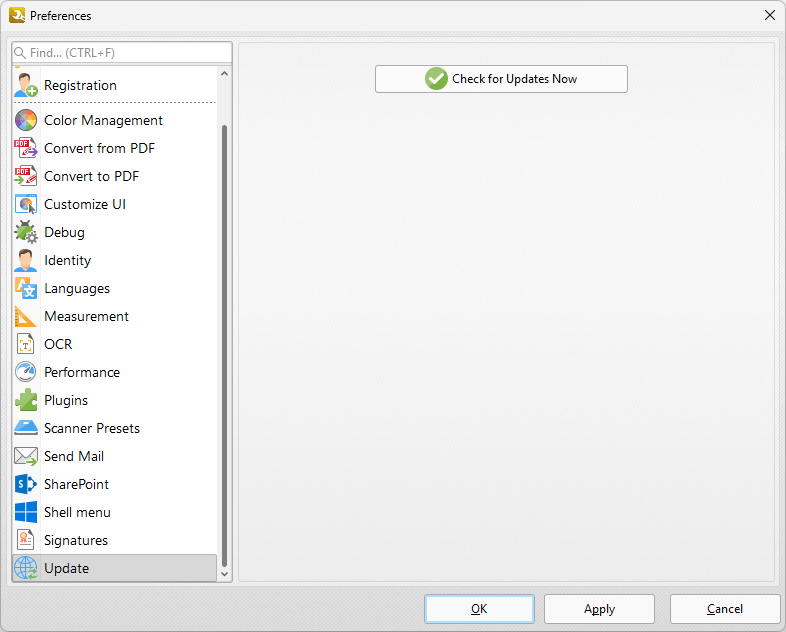Viewport: 786px width, 632px height.
Task: Select the Signatures category
Action: point(115,540)
